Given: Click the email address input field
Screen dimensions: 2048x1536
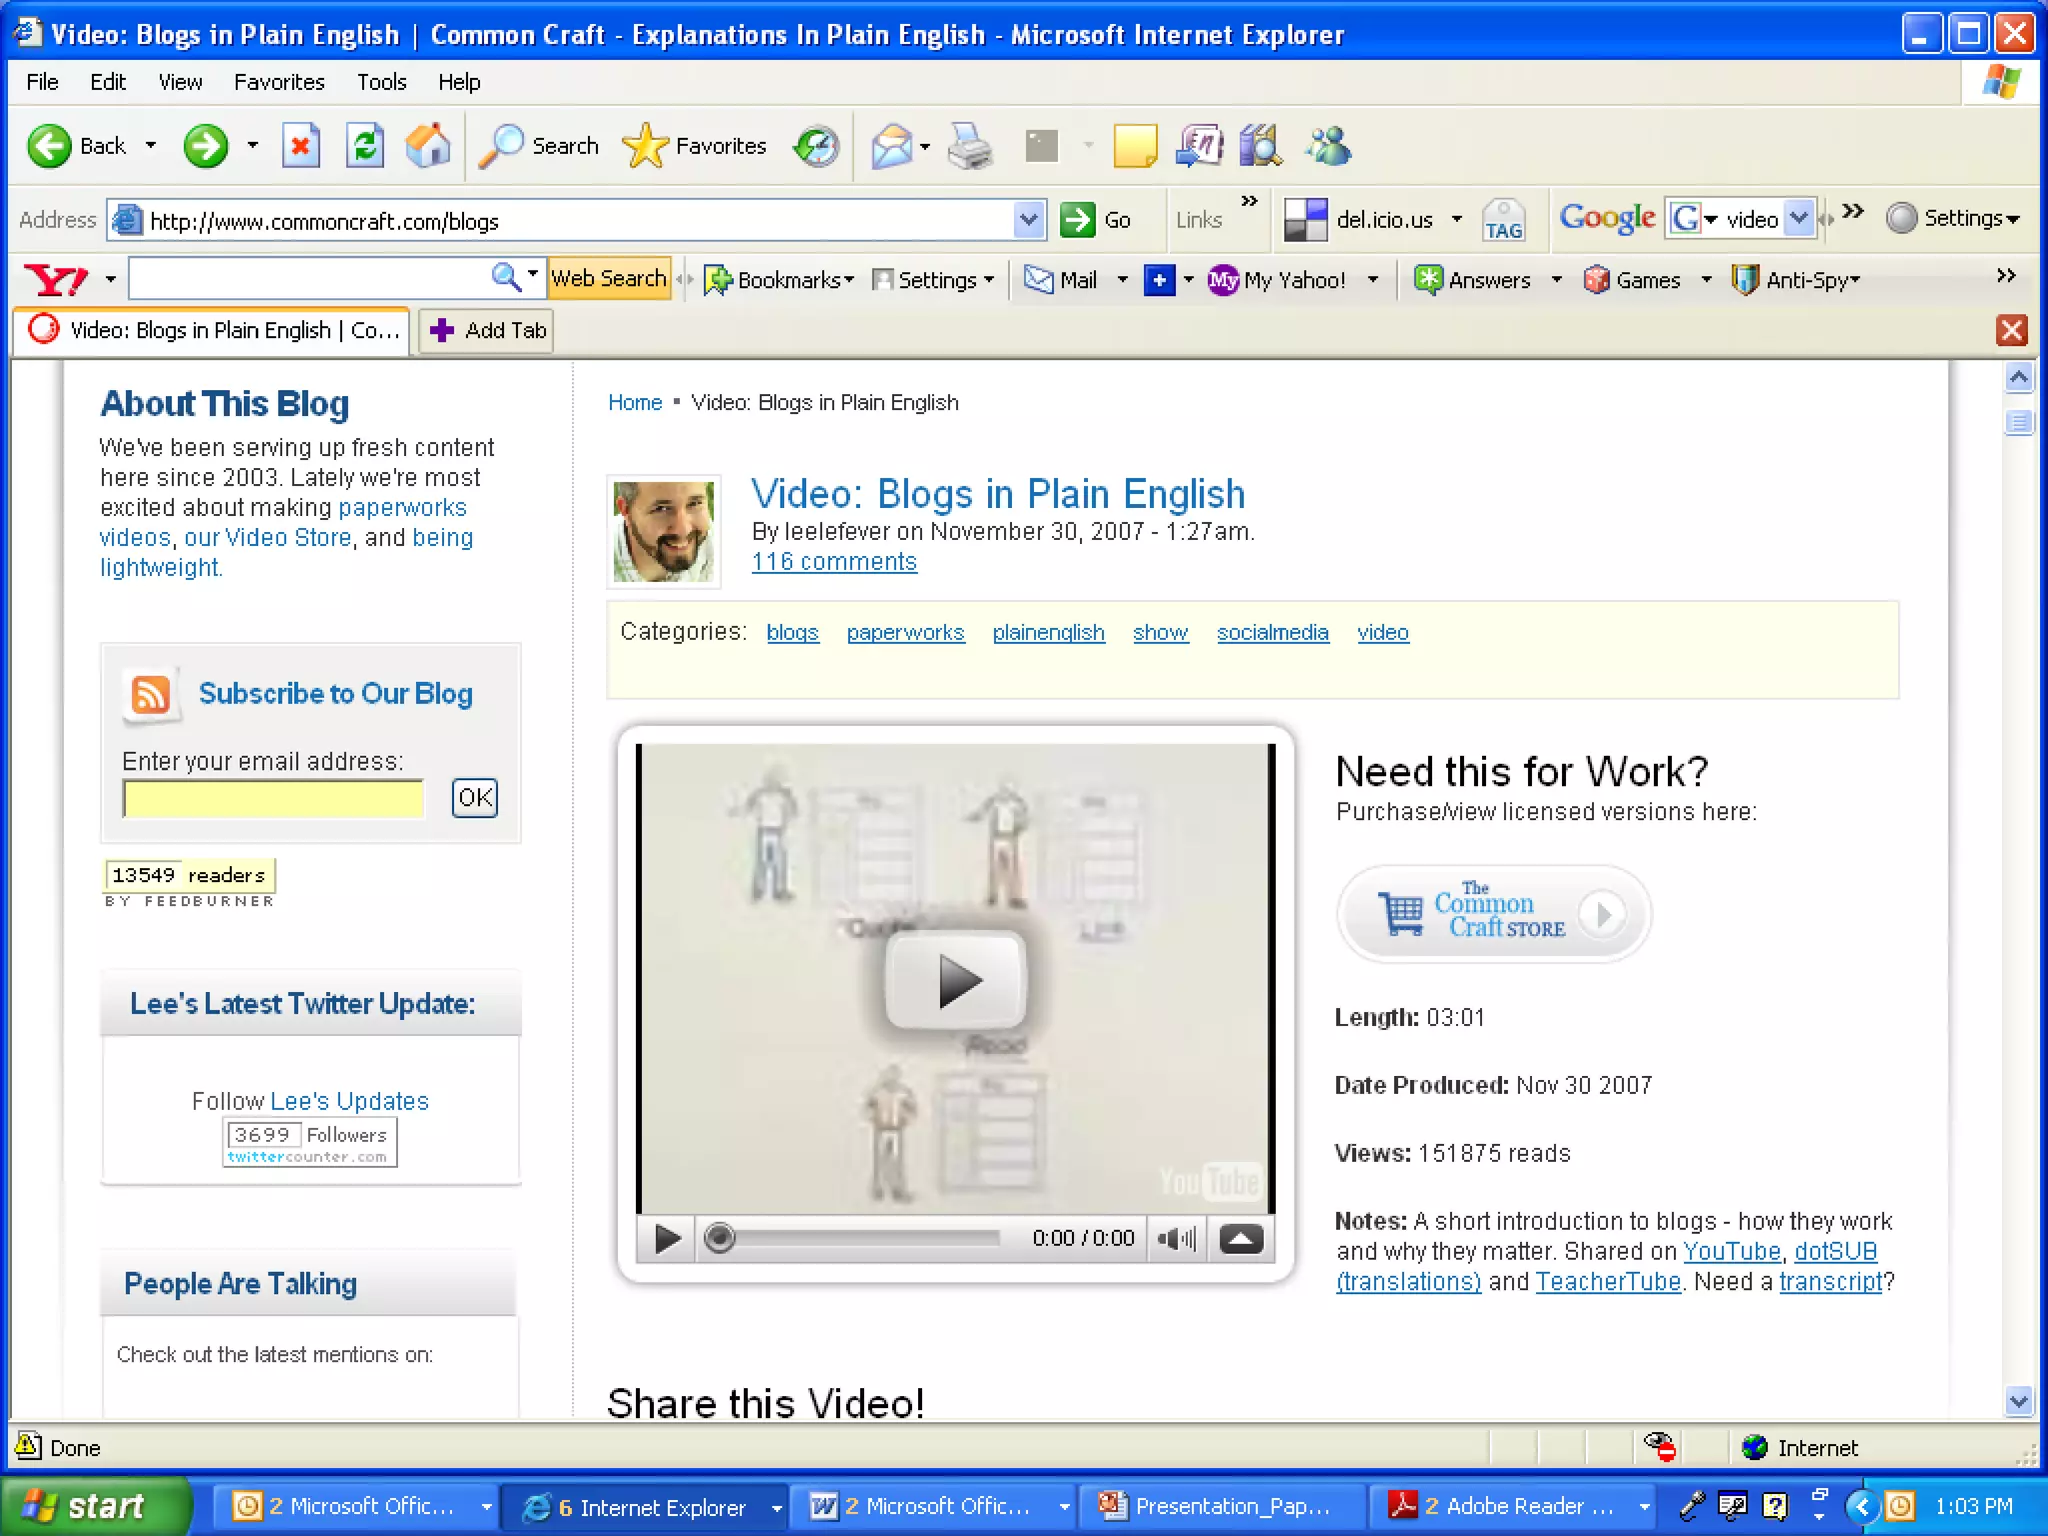Looking at the screenshot, I should click(x=273, y=798).
